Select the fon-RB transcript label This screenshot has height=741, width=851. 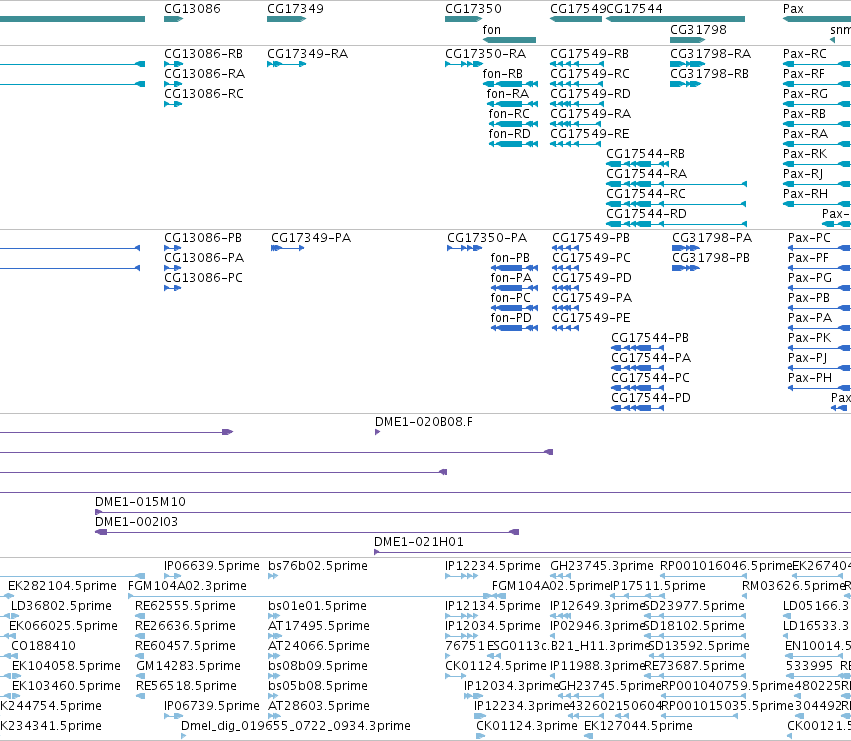503,74
